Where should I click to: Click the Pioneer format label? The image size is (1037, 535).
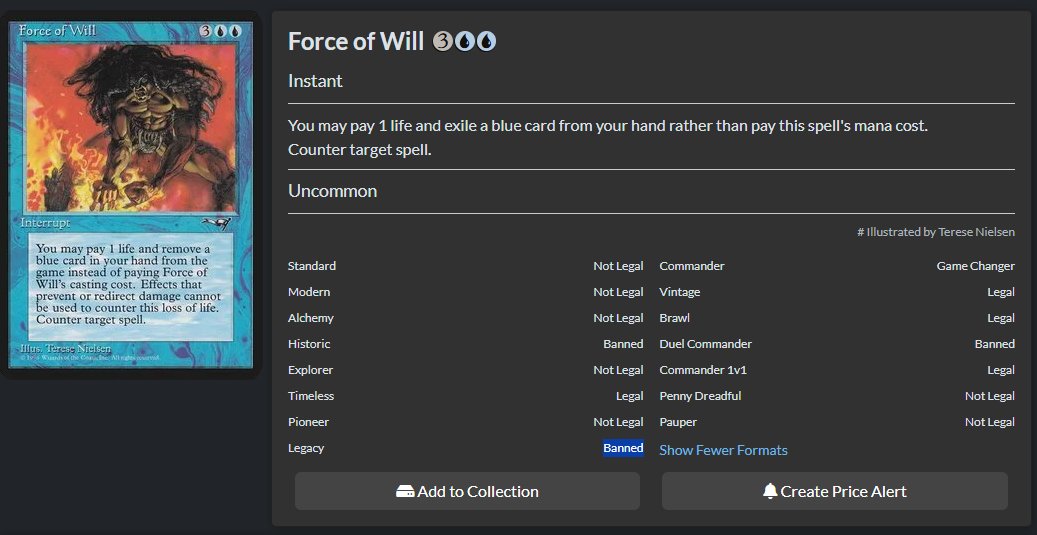[x=308, y=422]
